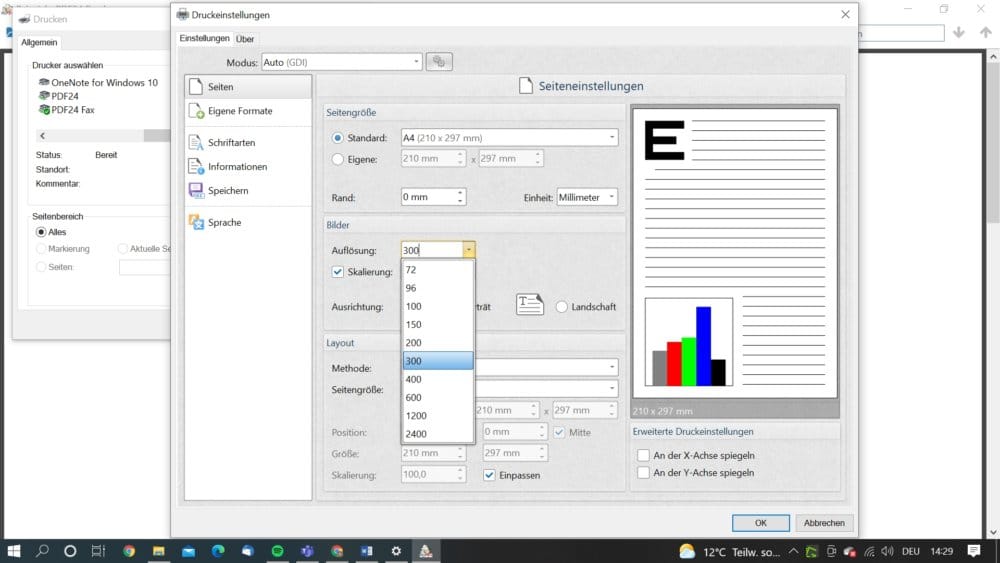Switch to the Über tab
This screenshot has width=1000, height=563.
tap(245, 39)
